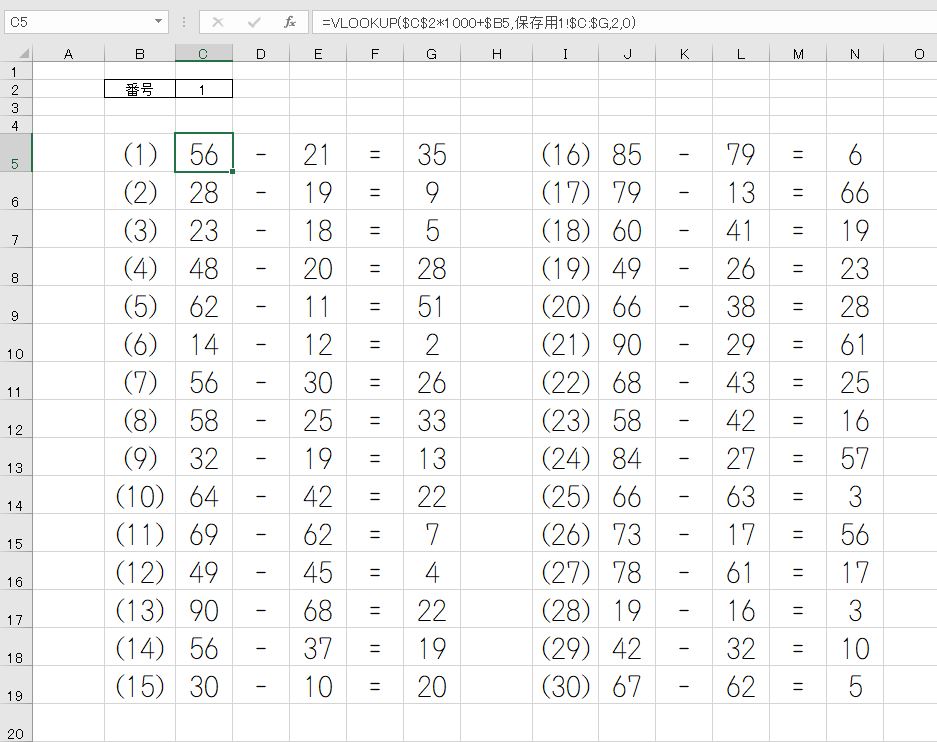Image resolution: width=937 pixels, height=742 pixels.
Task: Select row 5 header
Action: [16, 154]
